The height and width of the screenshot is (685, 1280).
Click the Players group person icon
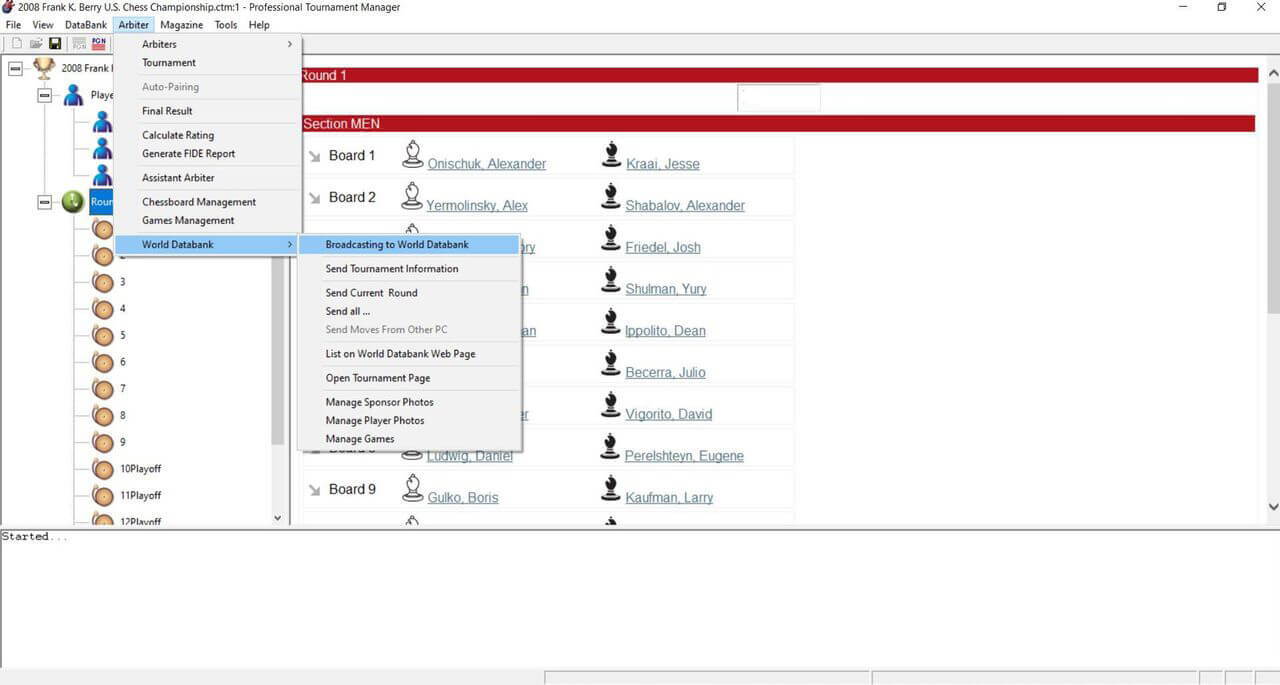coord(73,95)
